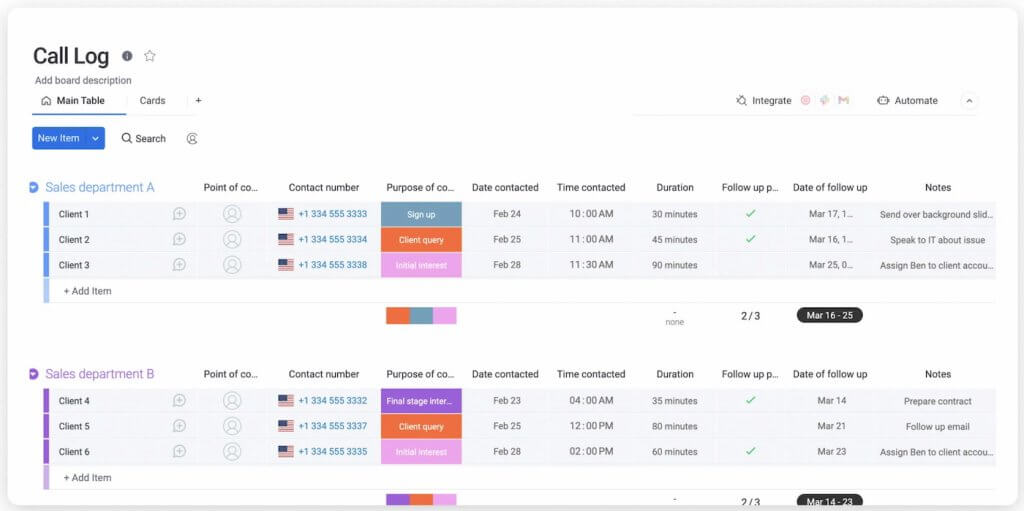This screenshot has width=1024, height=511.
Task: Assign point of contact avatar for Client 6
Action: tap(232, 452)
